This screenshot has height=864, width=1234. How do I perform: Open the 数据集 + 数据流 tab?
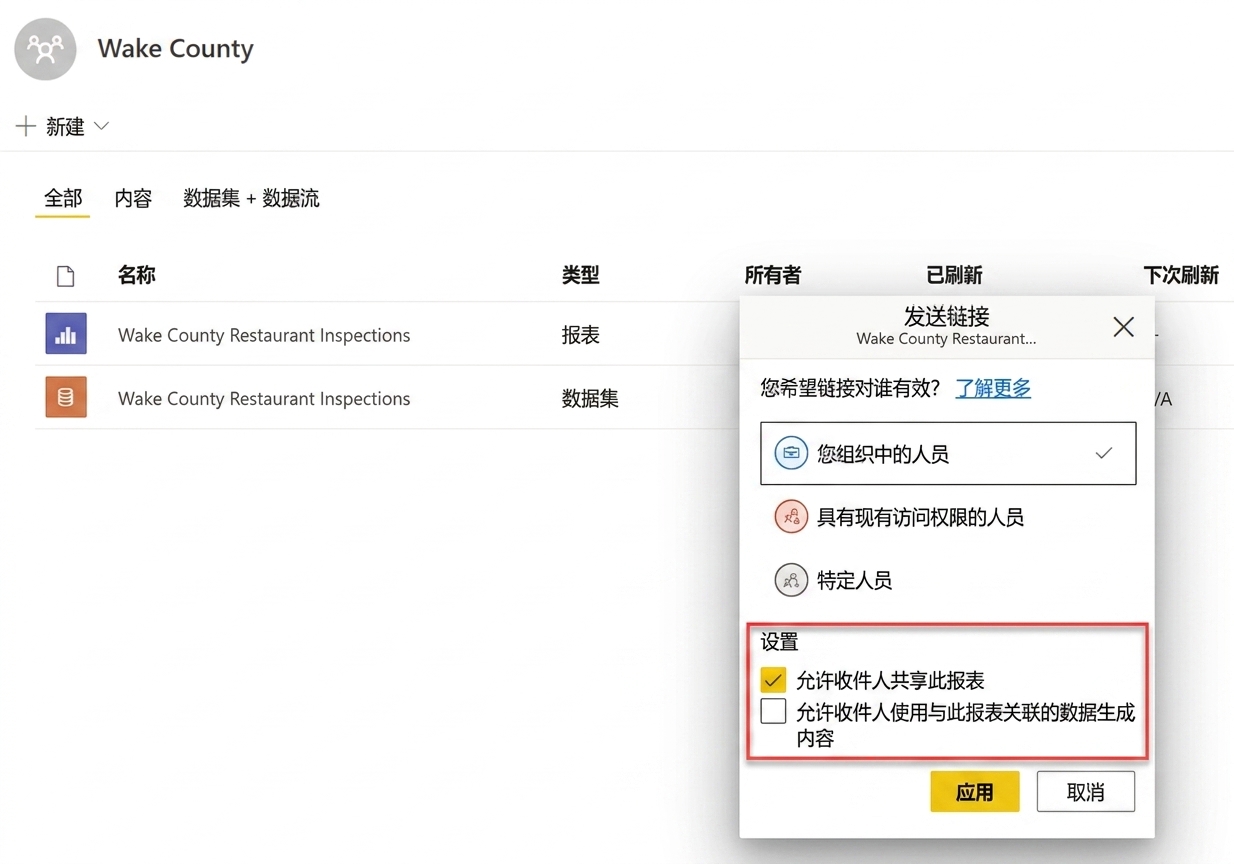251,198
